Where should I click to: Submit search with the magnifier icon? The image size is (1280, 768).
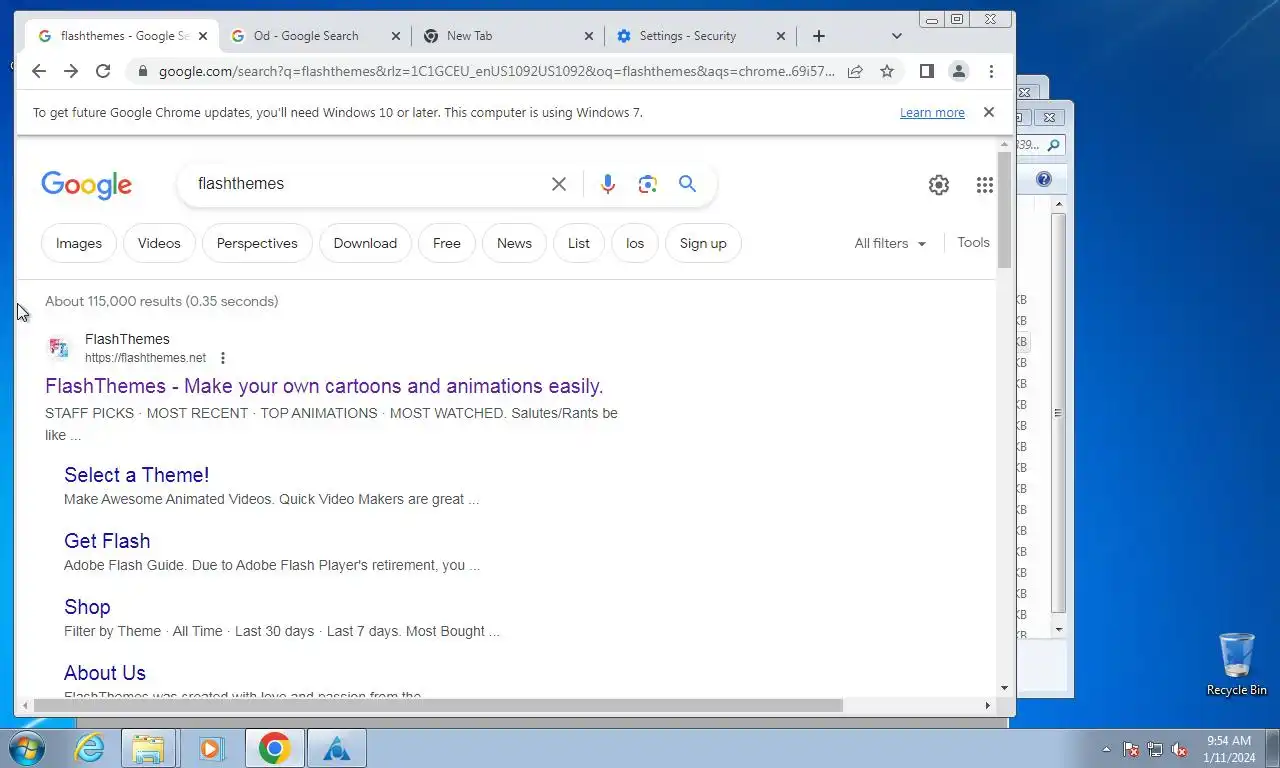click(687, 183)
